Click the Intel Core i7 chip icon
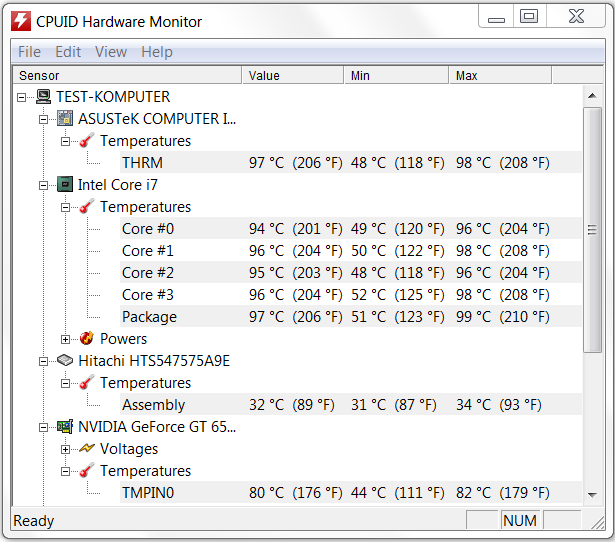 pos(65,184)
